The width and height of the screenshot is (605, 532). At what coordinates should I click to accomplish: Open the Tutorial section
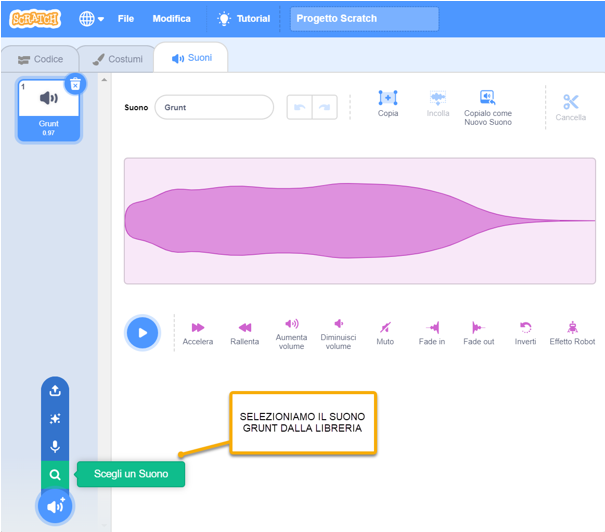243,19
